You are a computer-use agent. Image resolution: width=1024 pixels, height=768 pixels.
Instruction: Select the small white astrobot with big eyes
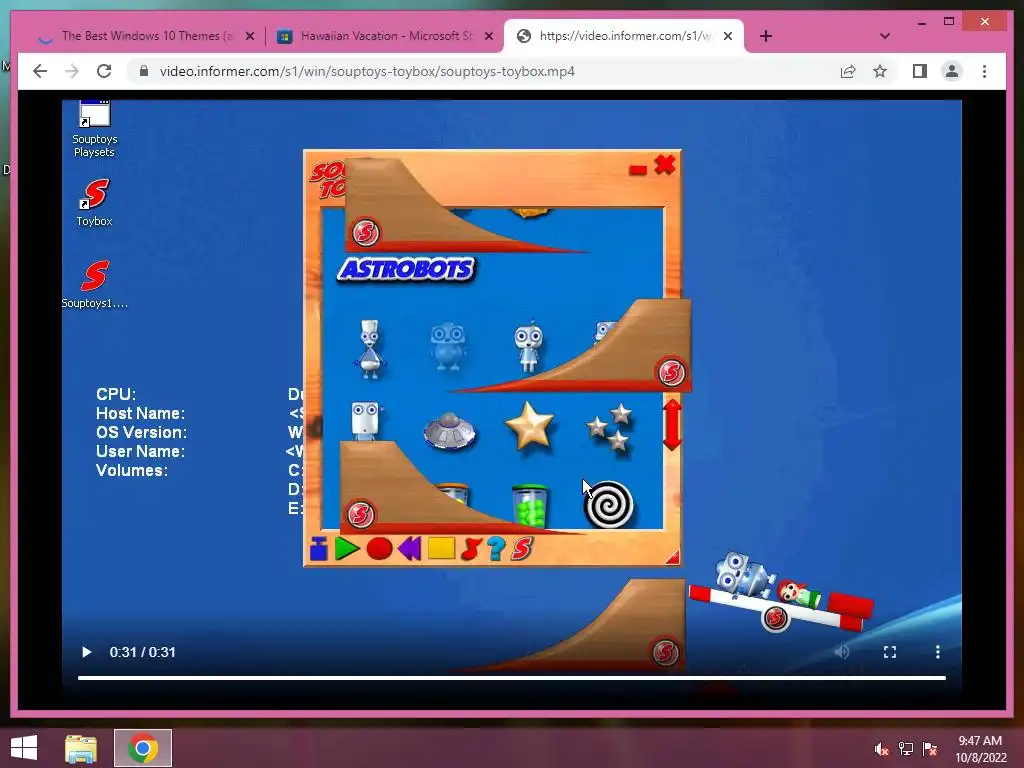(528, 345)
